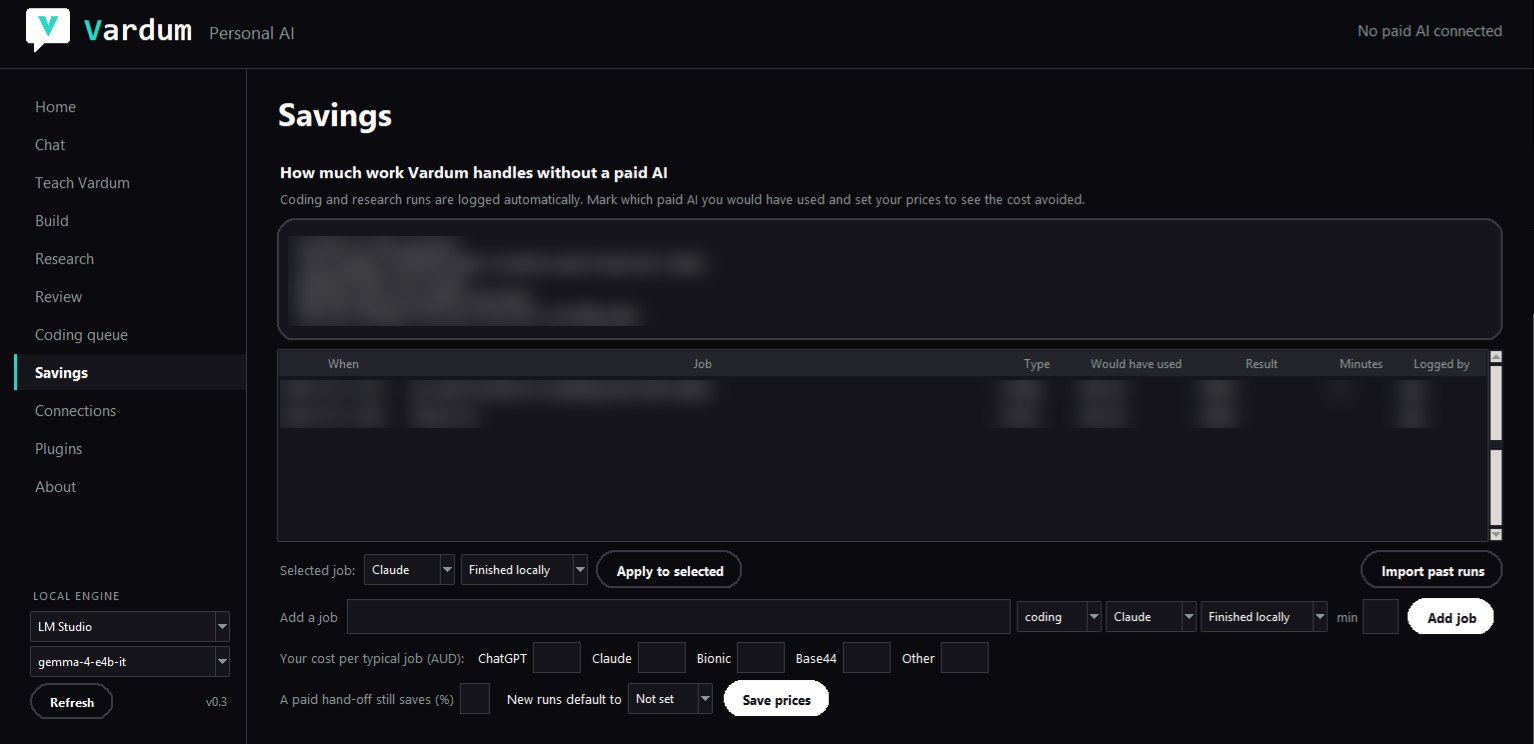Click Import past runs
The image size is (1534, 744).
coord(1432,571)
